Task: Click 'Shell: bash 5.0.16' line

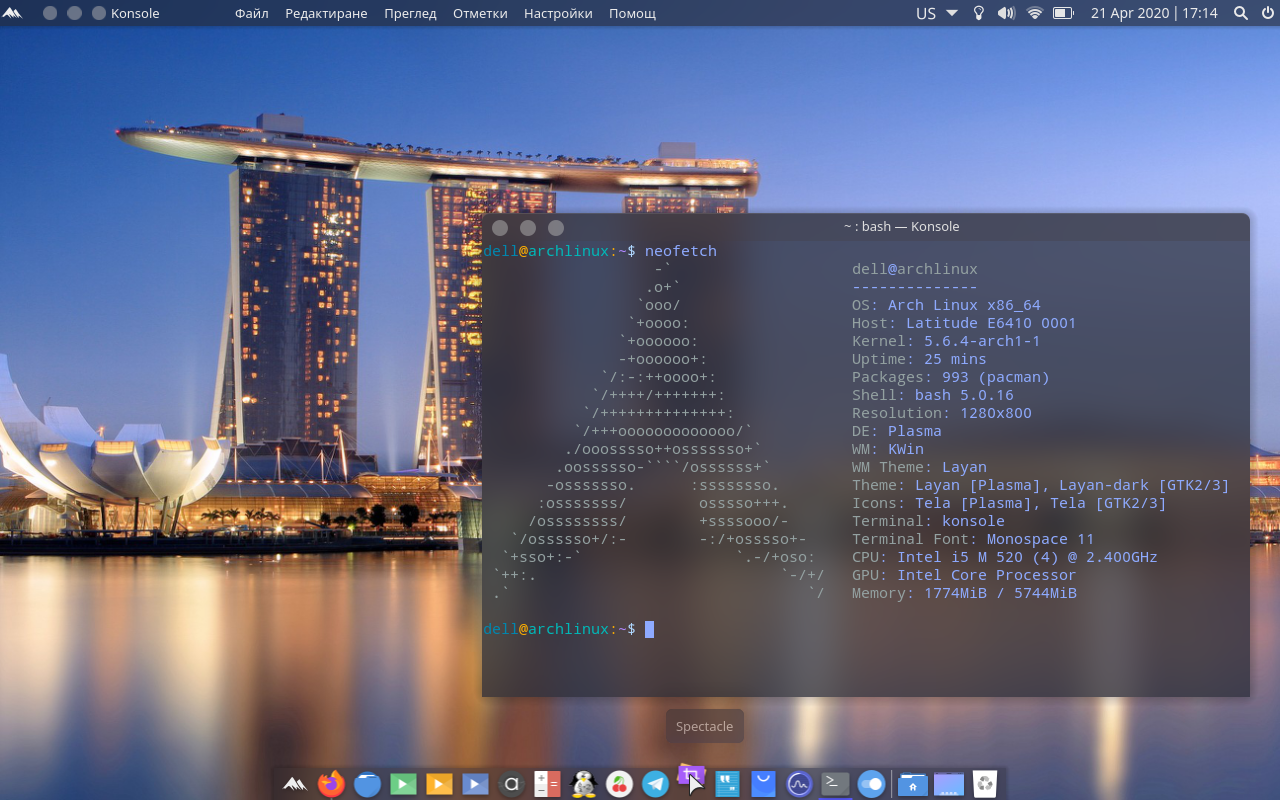Action: [933, 395]
